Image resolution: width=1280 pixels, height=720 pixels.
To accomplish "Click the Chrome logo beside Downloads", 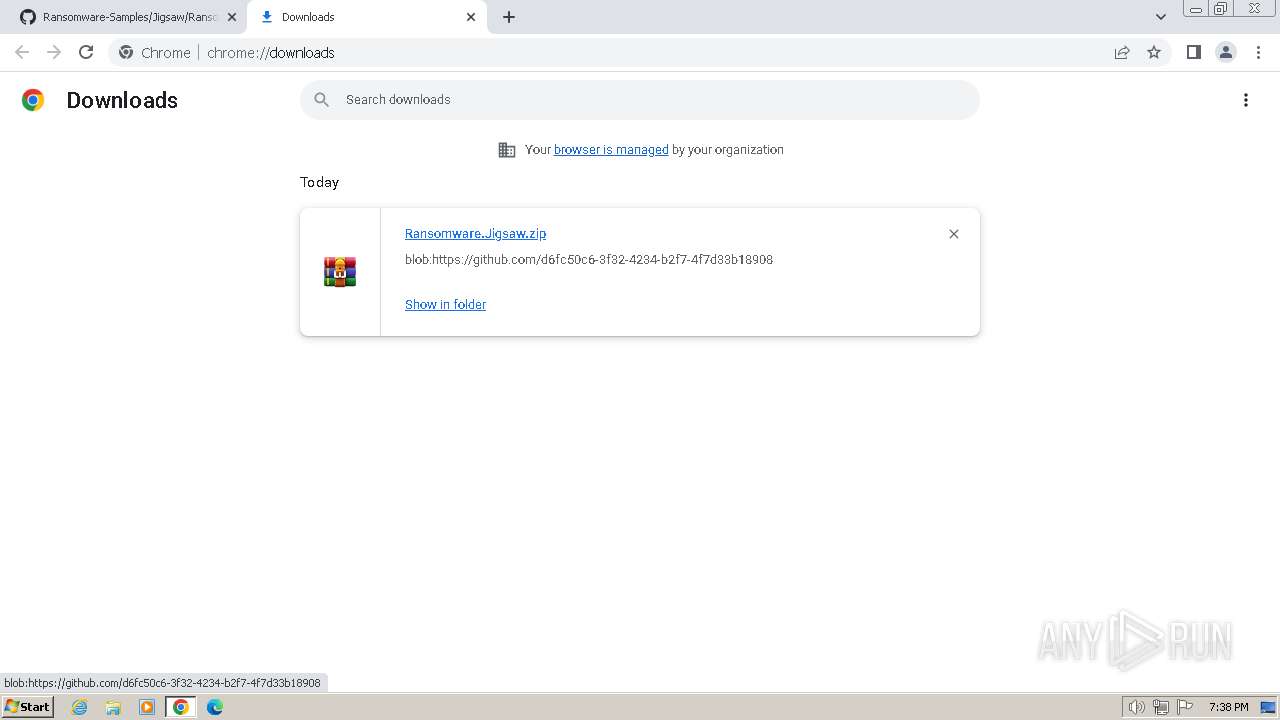I will tap(33, 100).
